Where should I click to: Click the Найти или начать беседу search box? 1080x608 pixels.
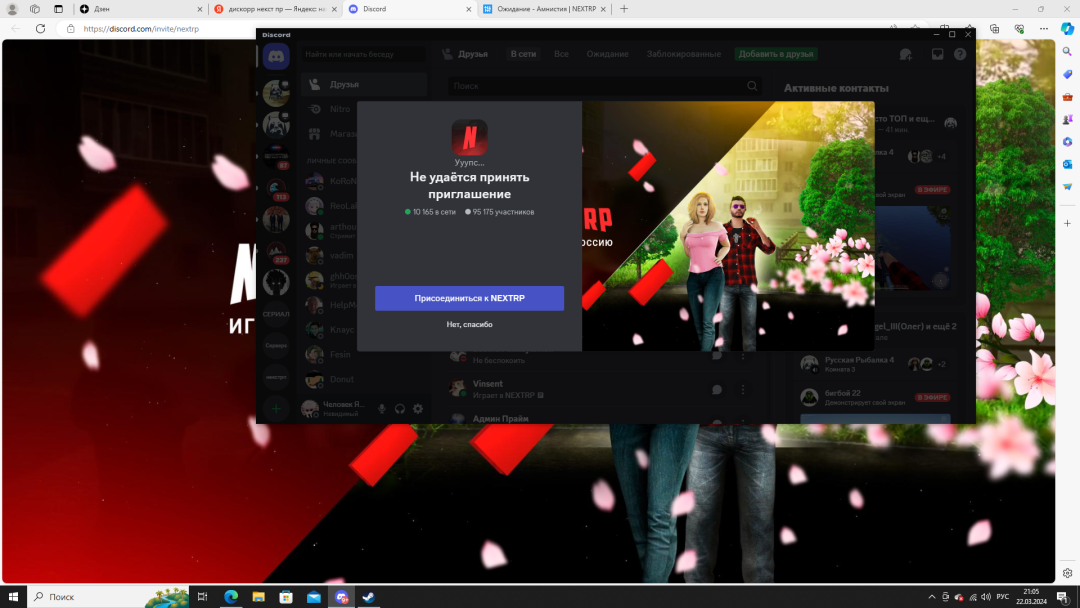click(x=364, y=54)
